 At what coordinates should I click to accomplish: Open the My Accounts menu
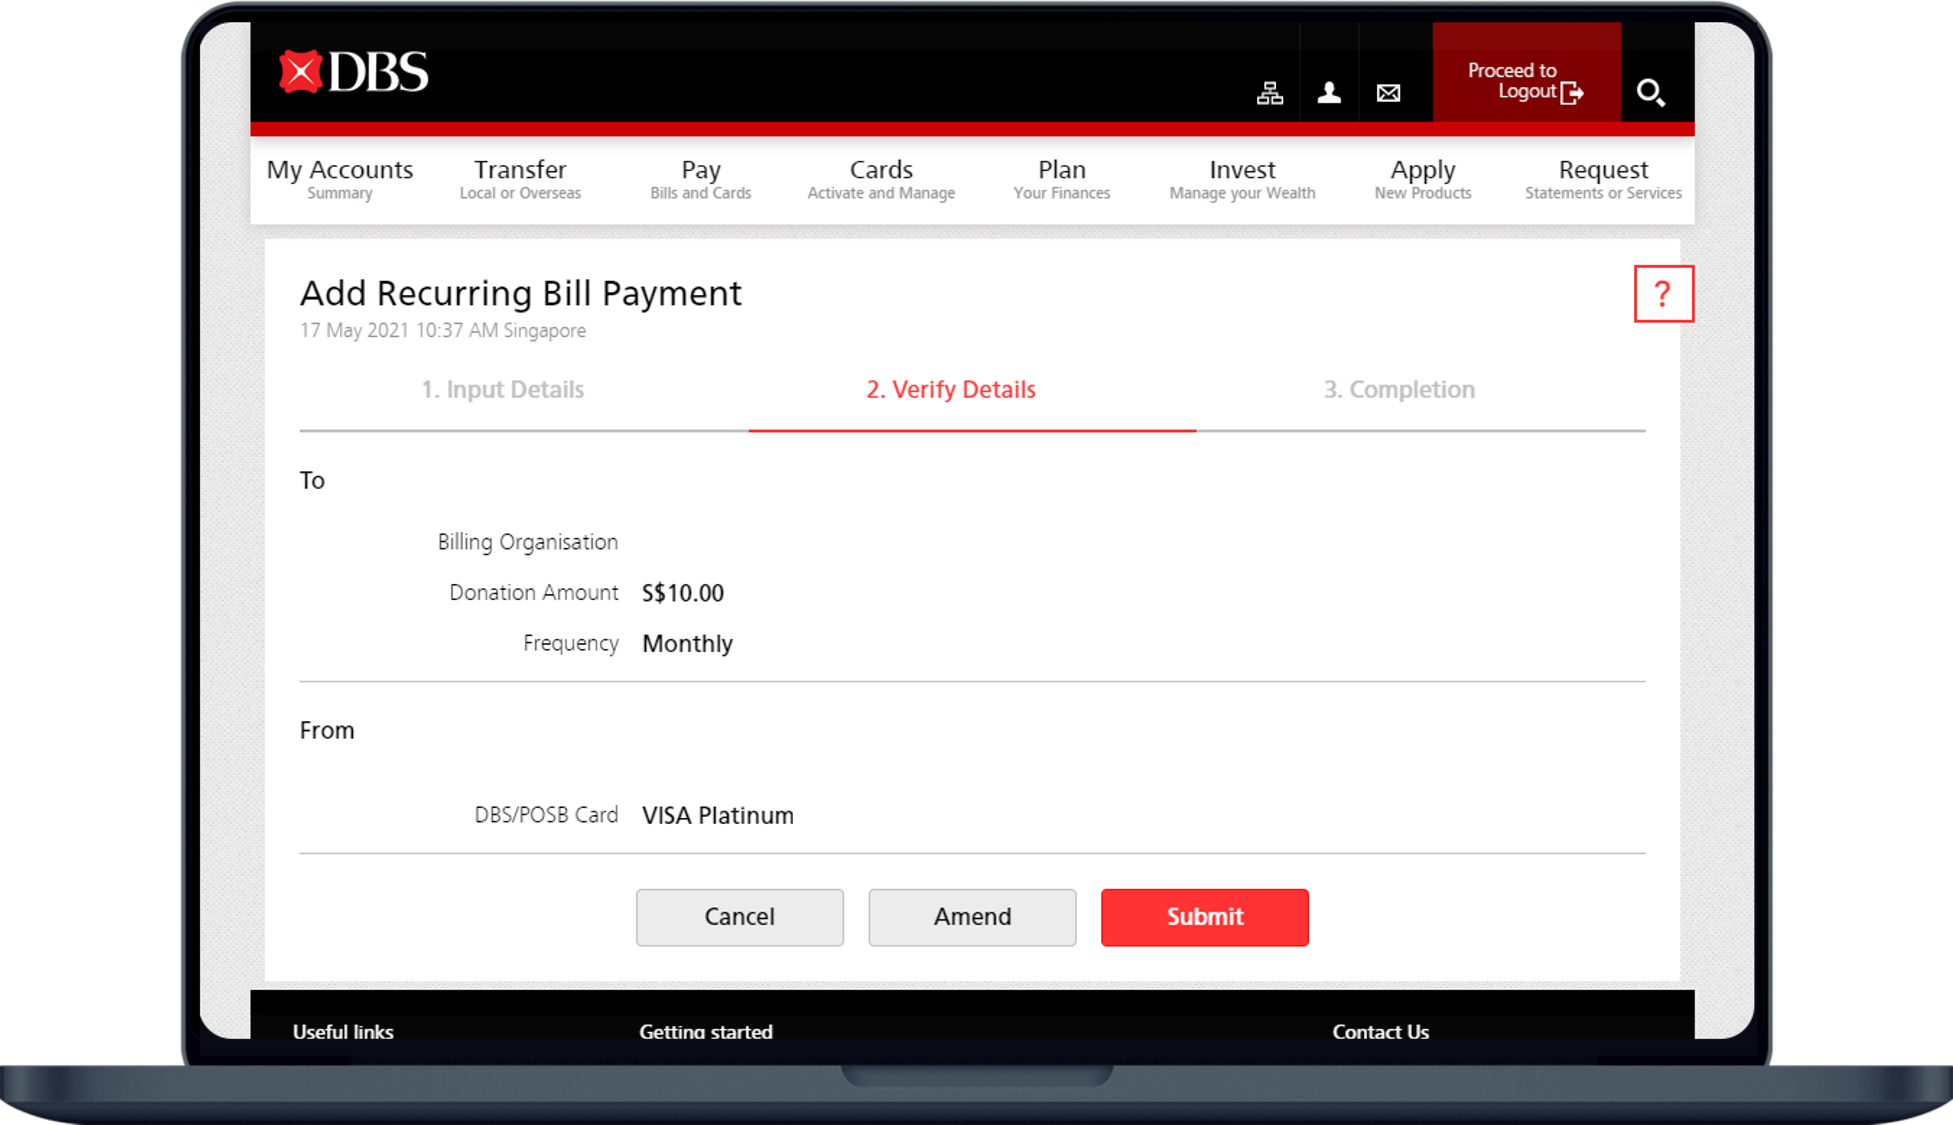click(340, 178)
